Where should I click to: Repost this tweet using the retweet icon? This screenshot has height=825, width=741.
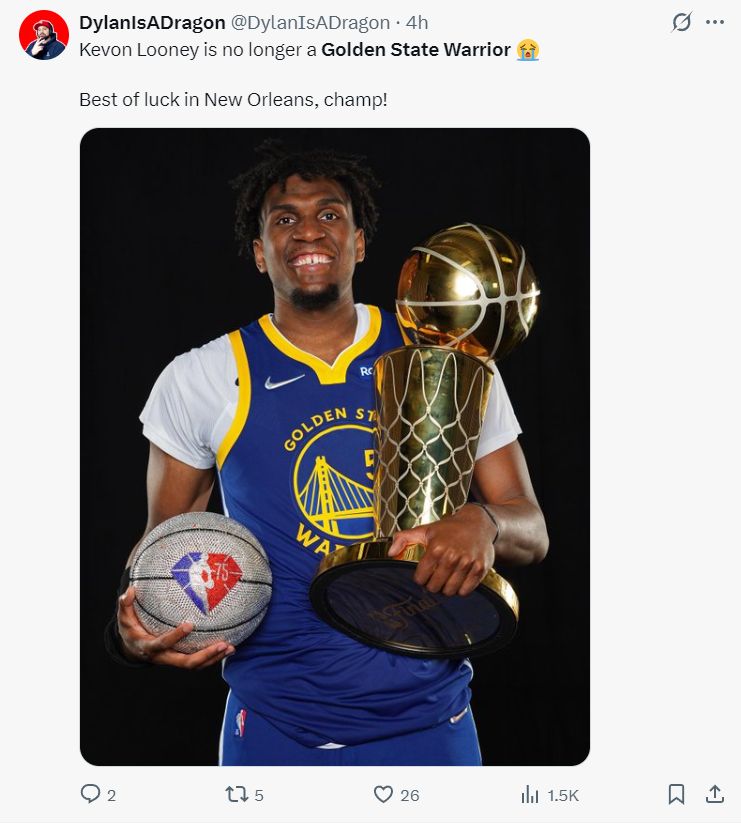point(236,794)
